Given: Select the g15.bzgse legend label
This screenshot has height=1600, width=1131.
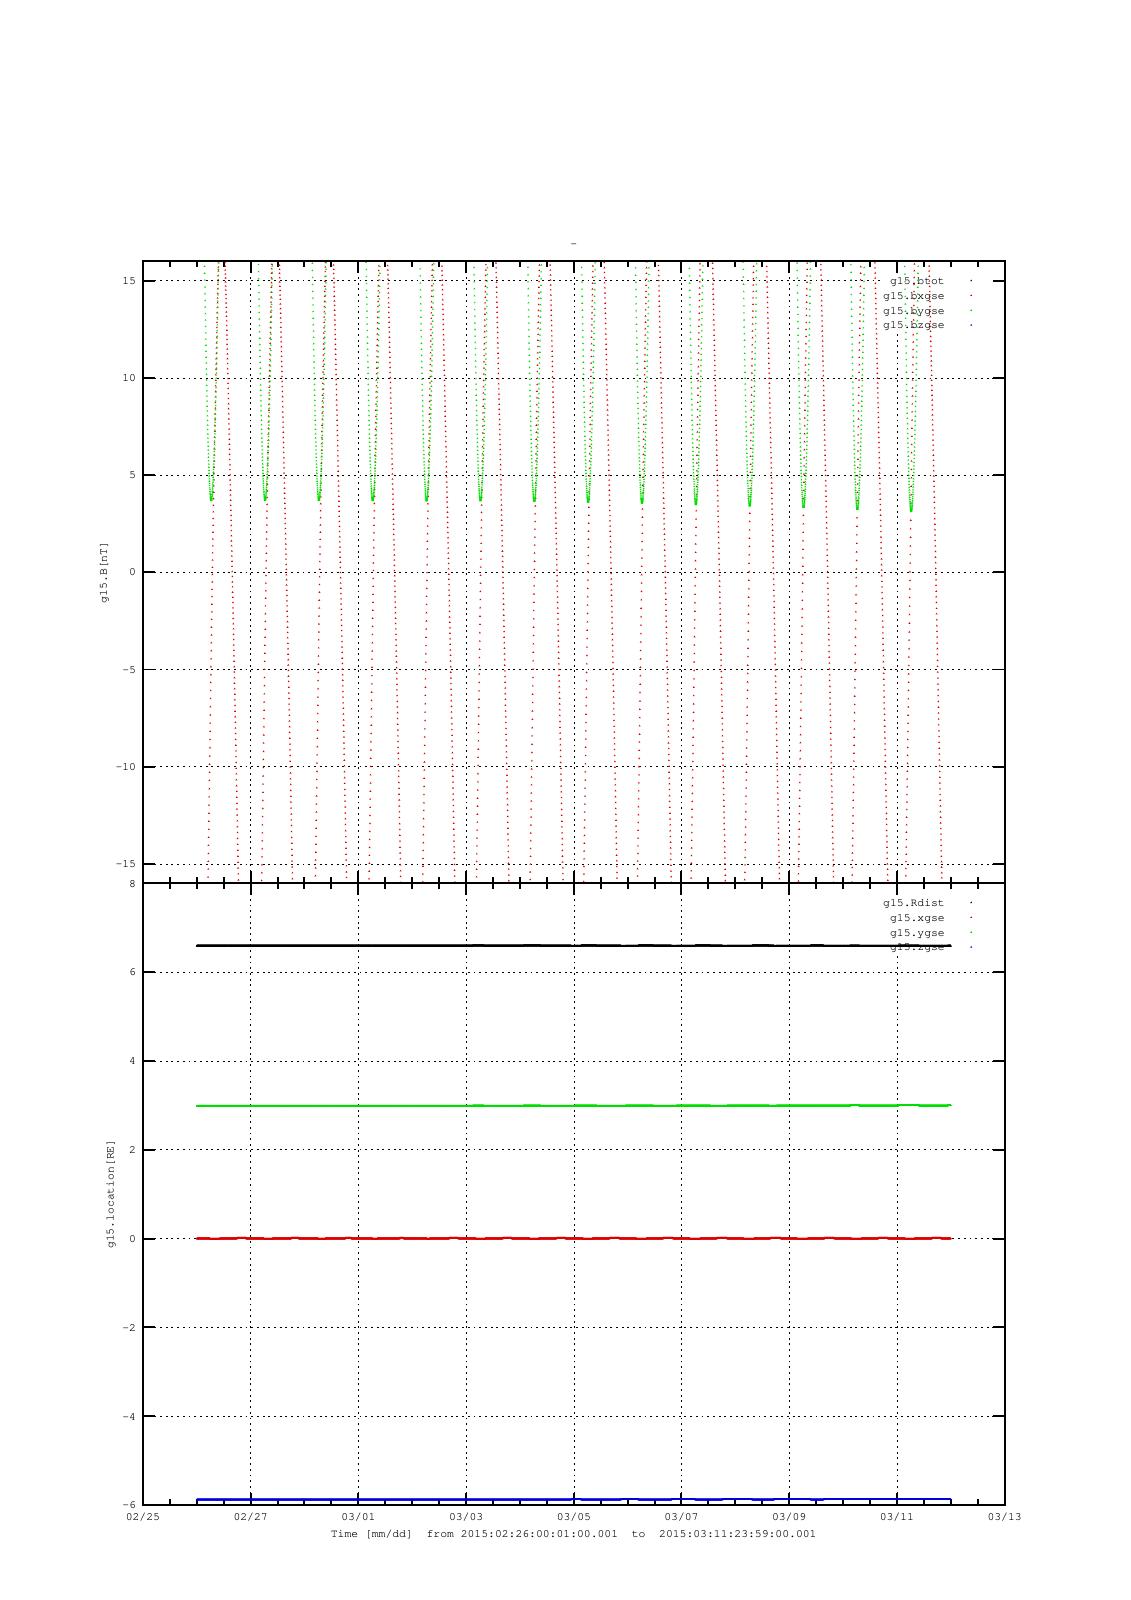Looking at the screenshot, I should pyautogui.click(x=913, y=325).
